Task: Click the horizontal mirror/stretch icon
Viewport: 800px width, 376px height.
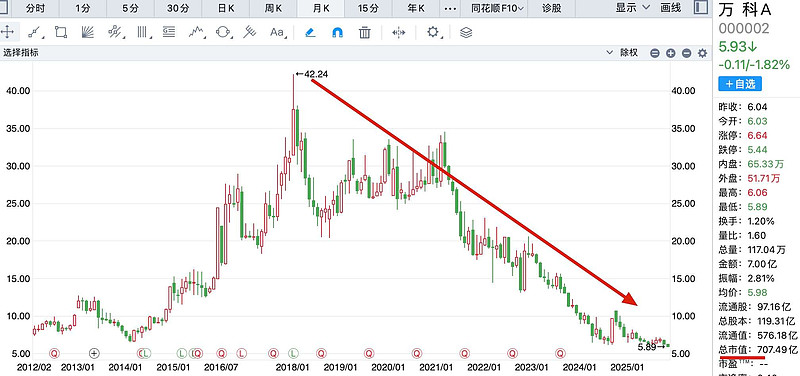Action: pos(398,33)
